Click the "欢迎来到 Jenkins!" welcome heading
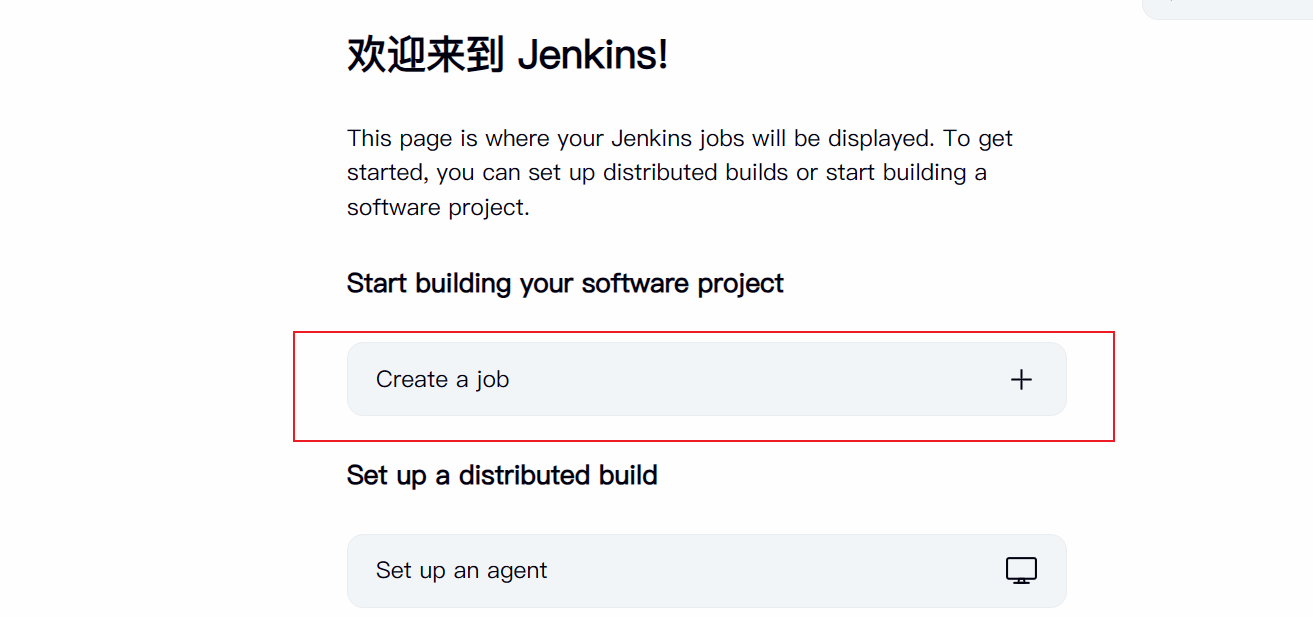1313x617 pixels. 507,55
